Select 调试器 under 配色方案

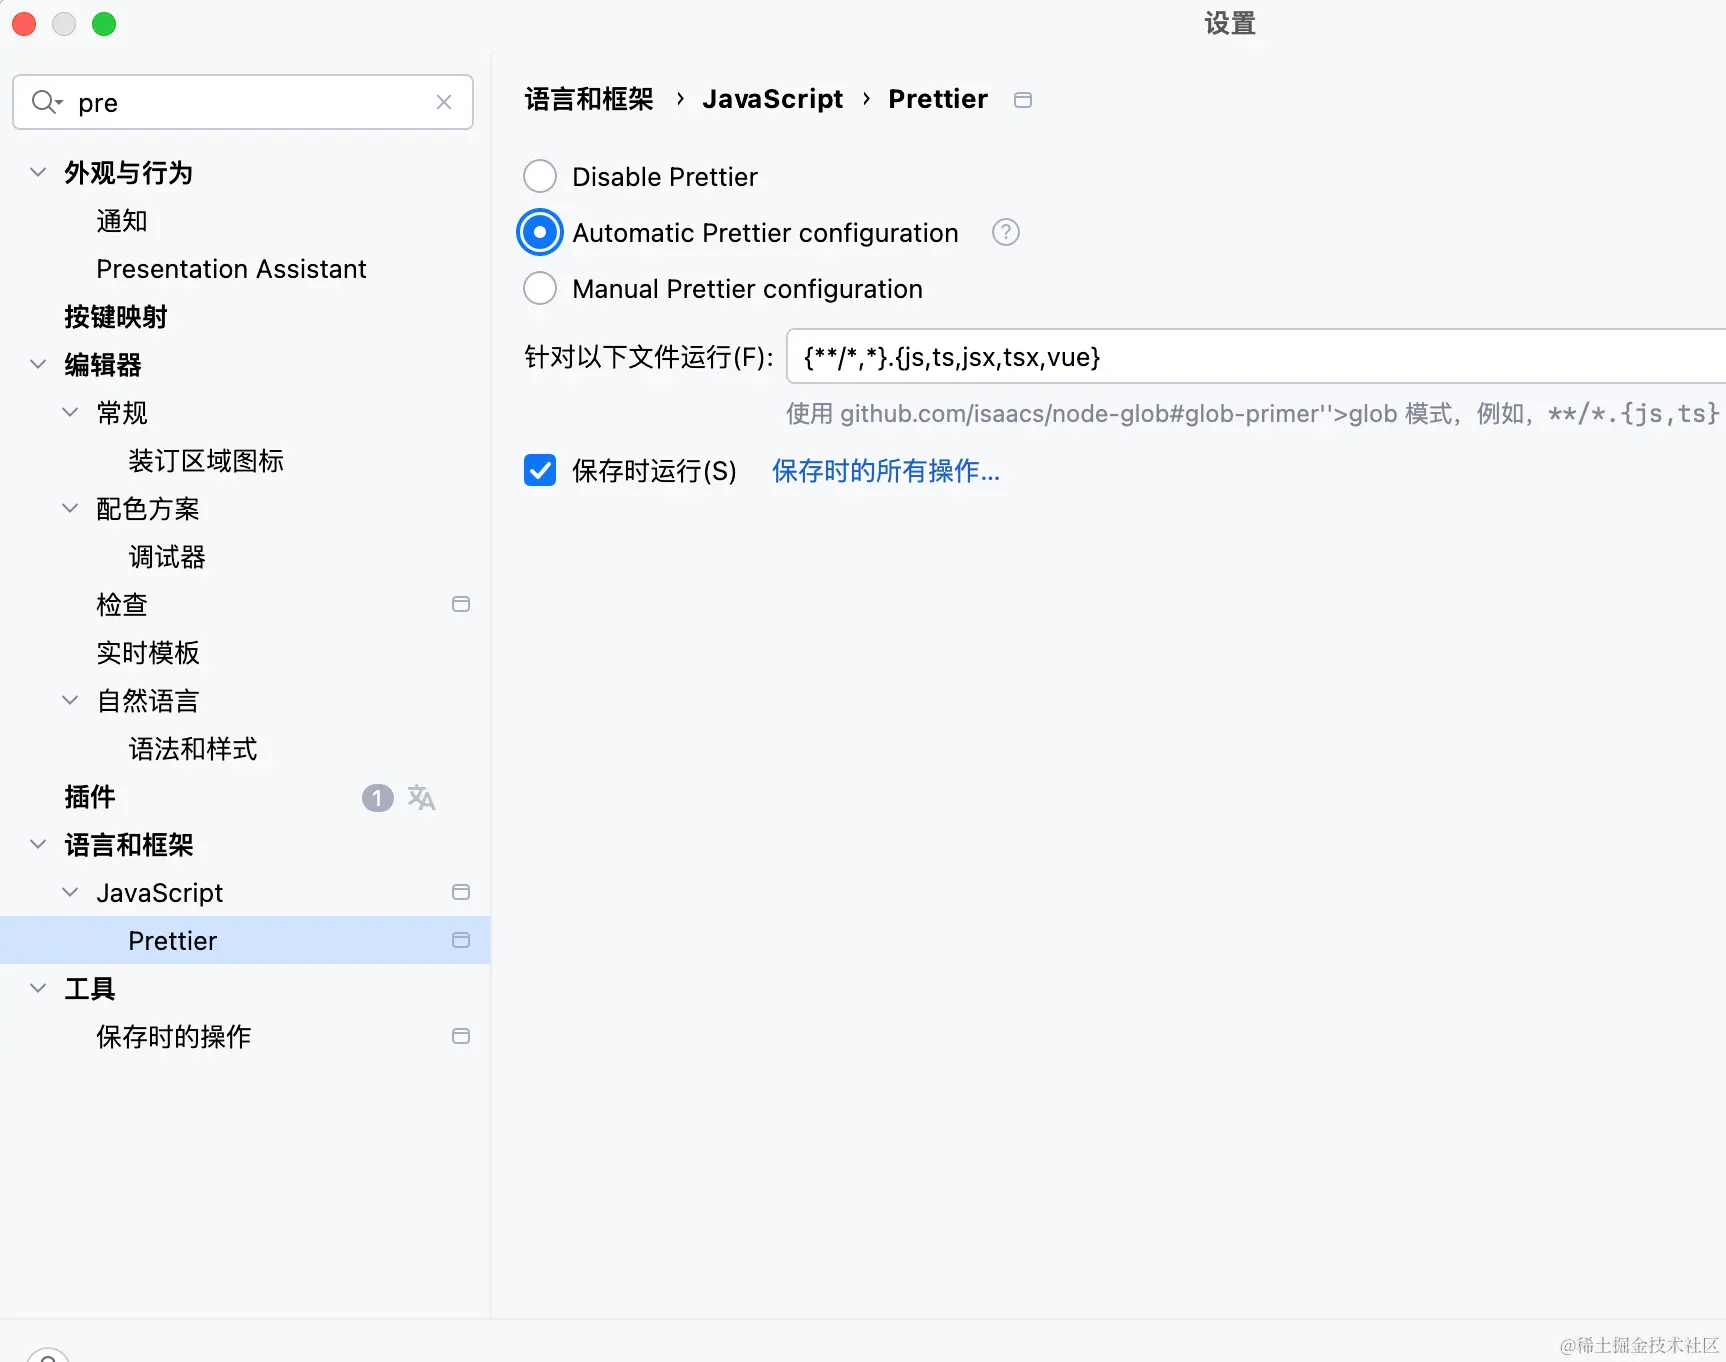click(167, 557)
